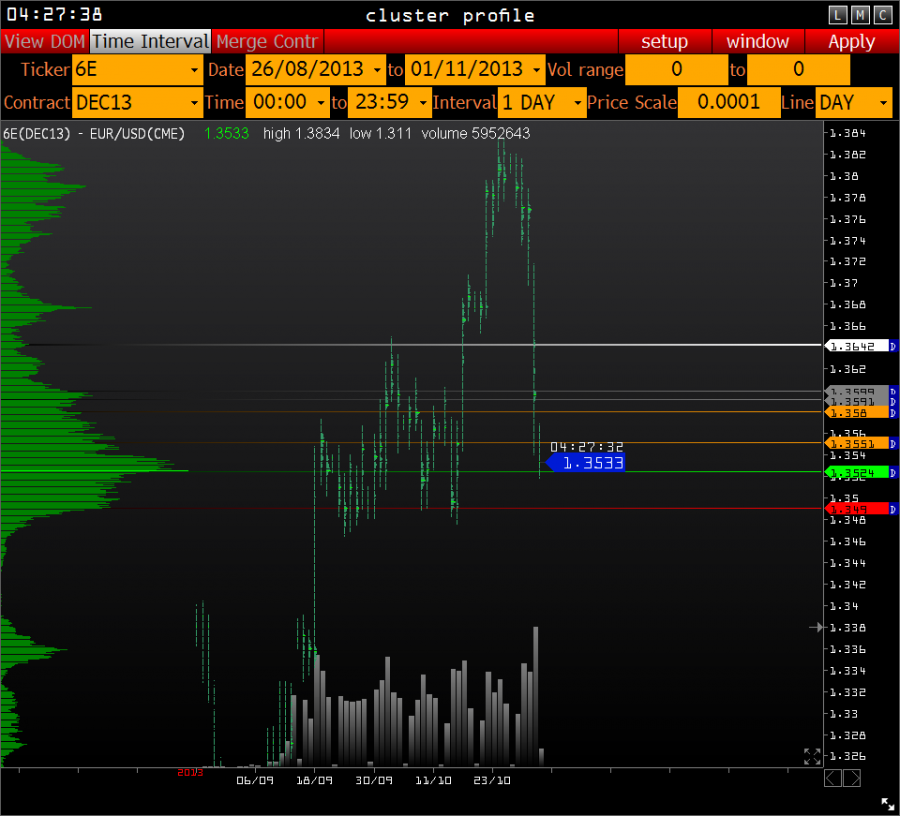This screenshot has width=900, height=816.
Task: Select the red 1.349 price level marker
Action: [x=855, y=509]
